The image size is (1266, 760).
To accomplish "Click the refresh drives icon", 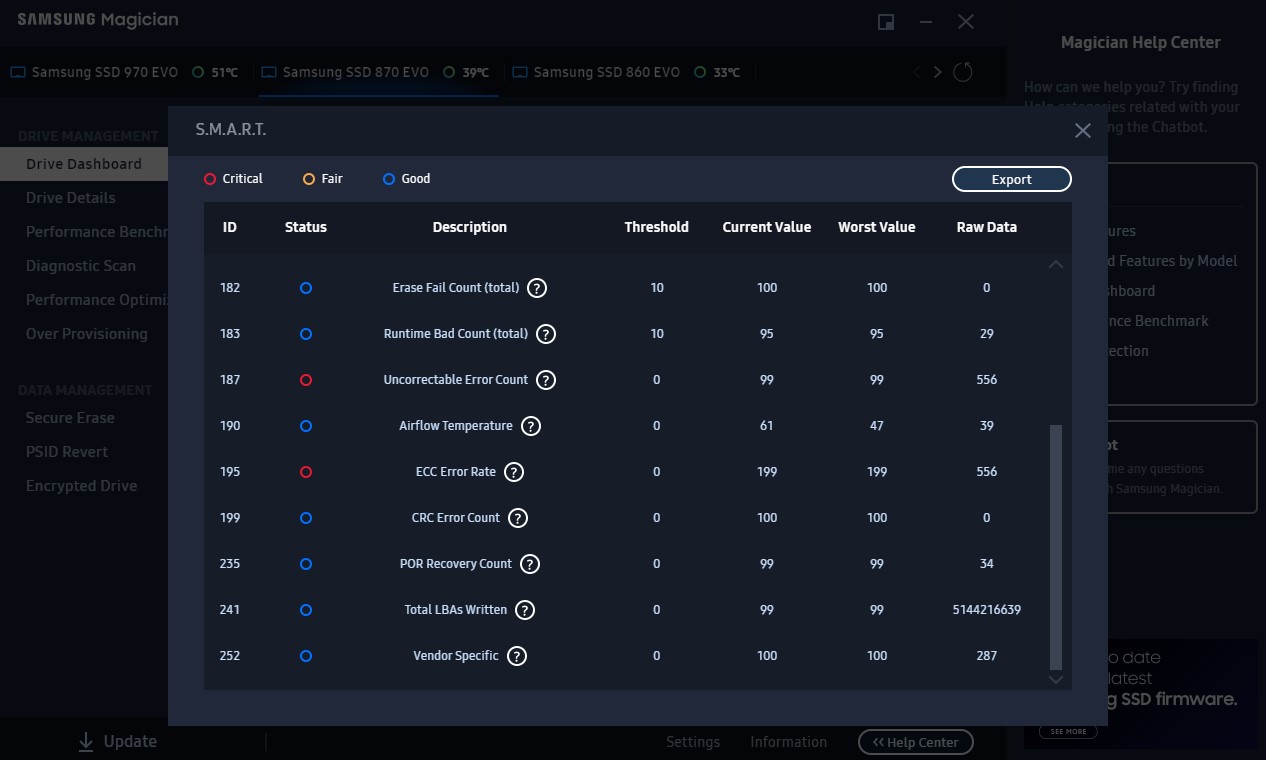I will (963, 72).
